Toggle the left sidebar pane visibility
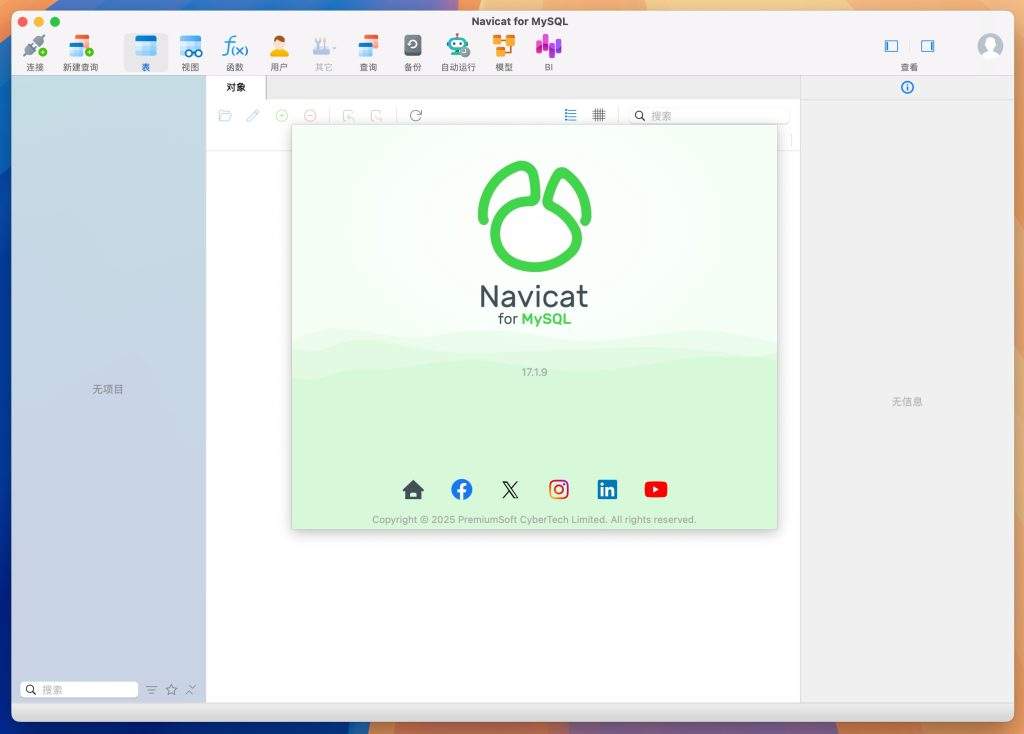This screenshot has height=734, width=1024. tap(891, 46)
